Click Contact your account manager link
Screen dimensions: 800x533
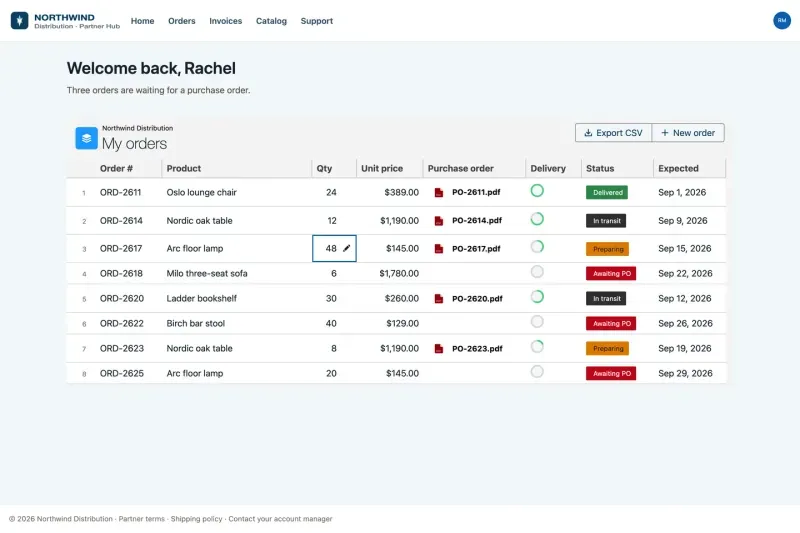(280, 519)
